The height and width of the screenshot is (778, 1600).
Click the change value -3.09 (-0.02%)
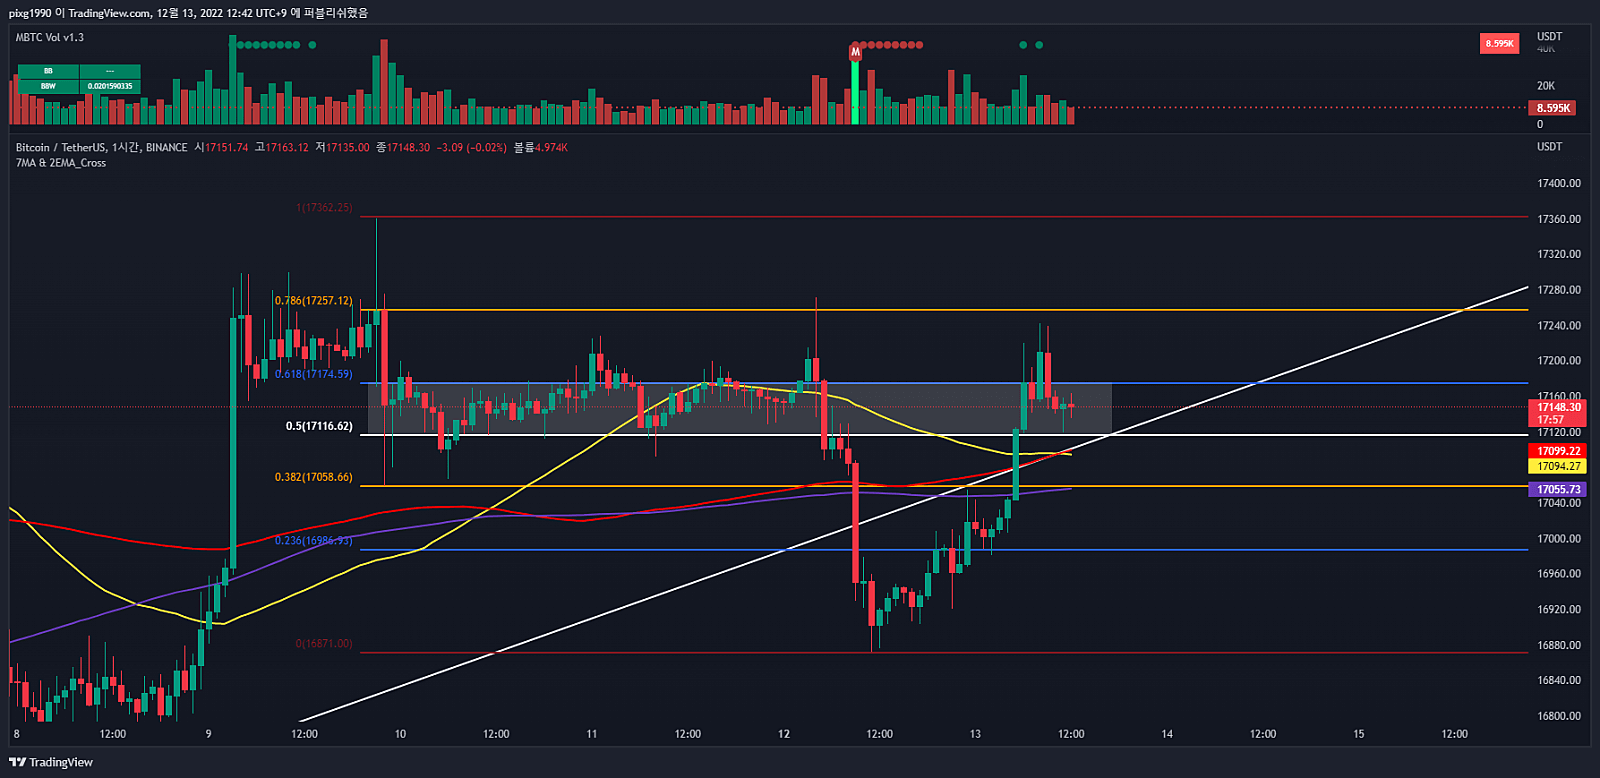[x=472, y=147]
